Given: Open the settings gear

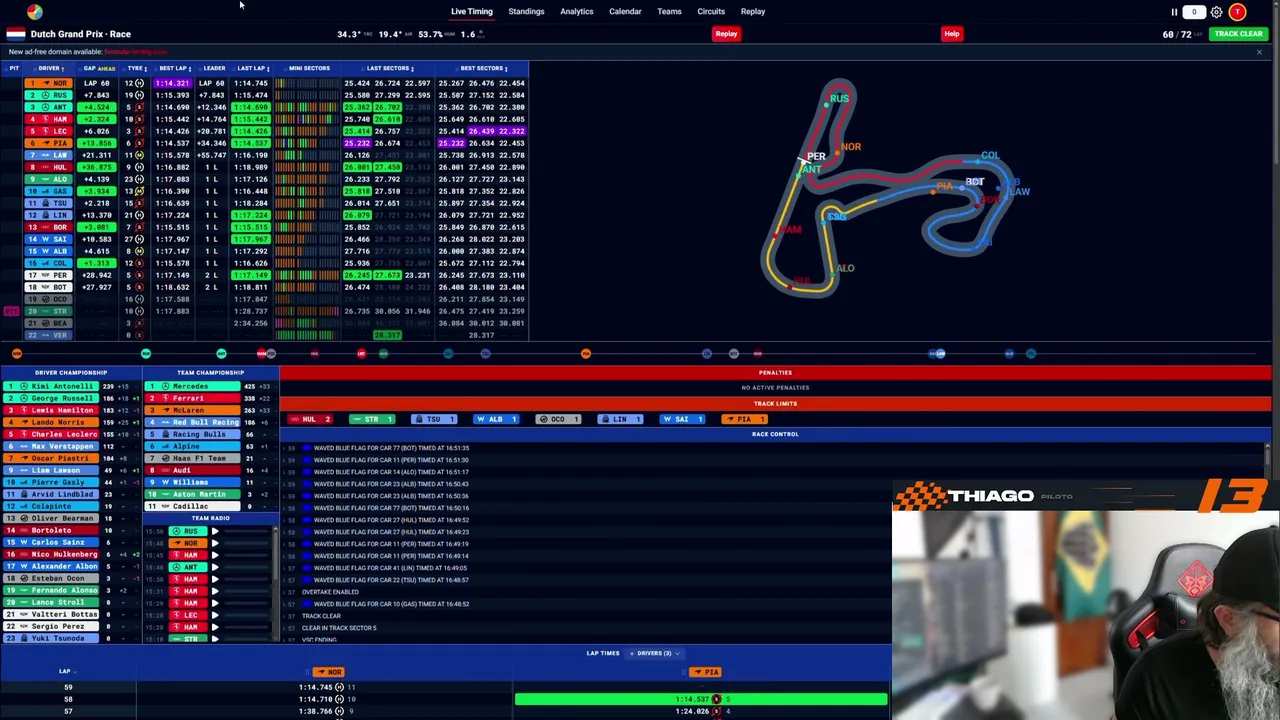Looking at the screenshot, I should click(1216, 12).
